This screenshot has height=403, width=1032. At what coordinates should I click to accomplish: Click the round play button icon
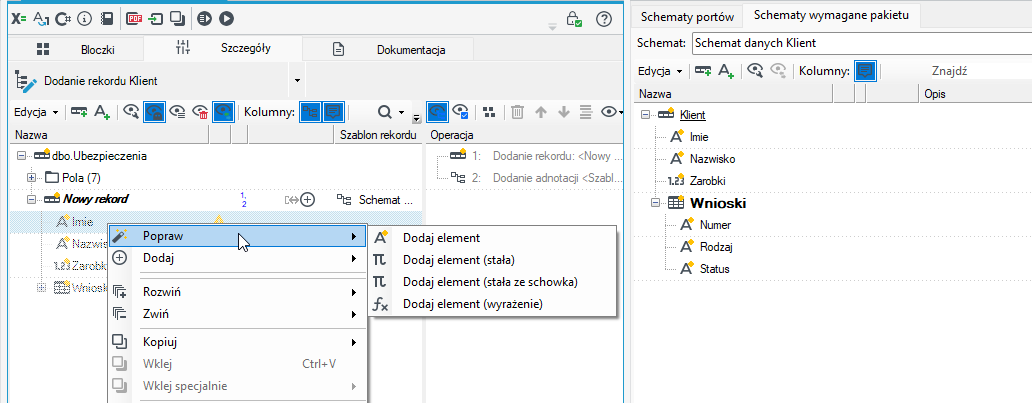(226, 19)
